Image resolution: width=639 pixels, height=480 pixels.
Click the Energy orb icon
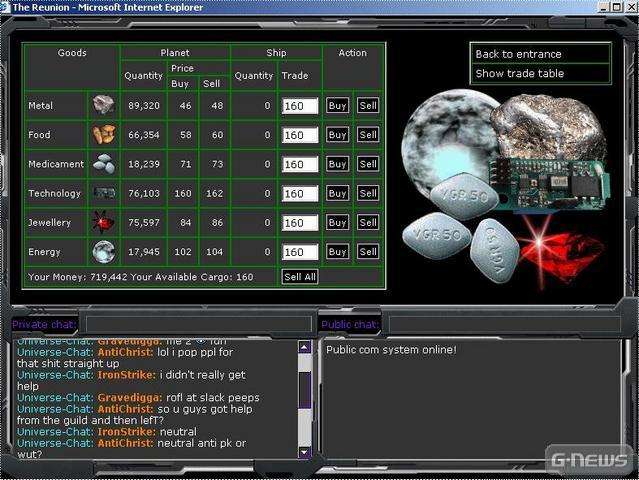pyautogui.click(x=103, y=252)
